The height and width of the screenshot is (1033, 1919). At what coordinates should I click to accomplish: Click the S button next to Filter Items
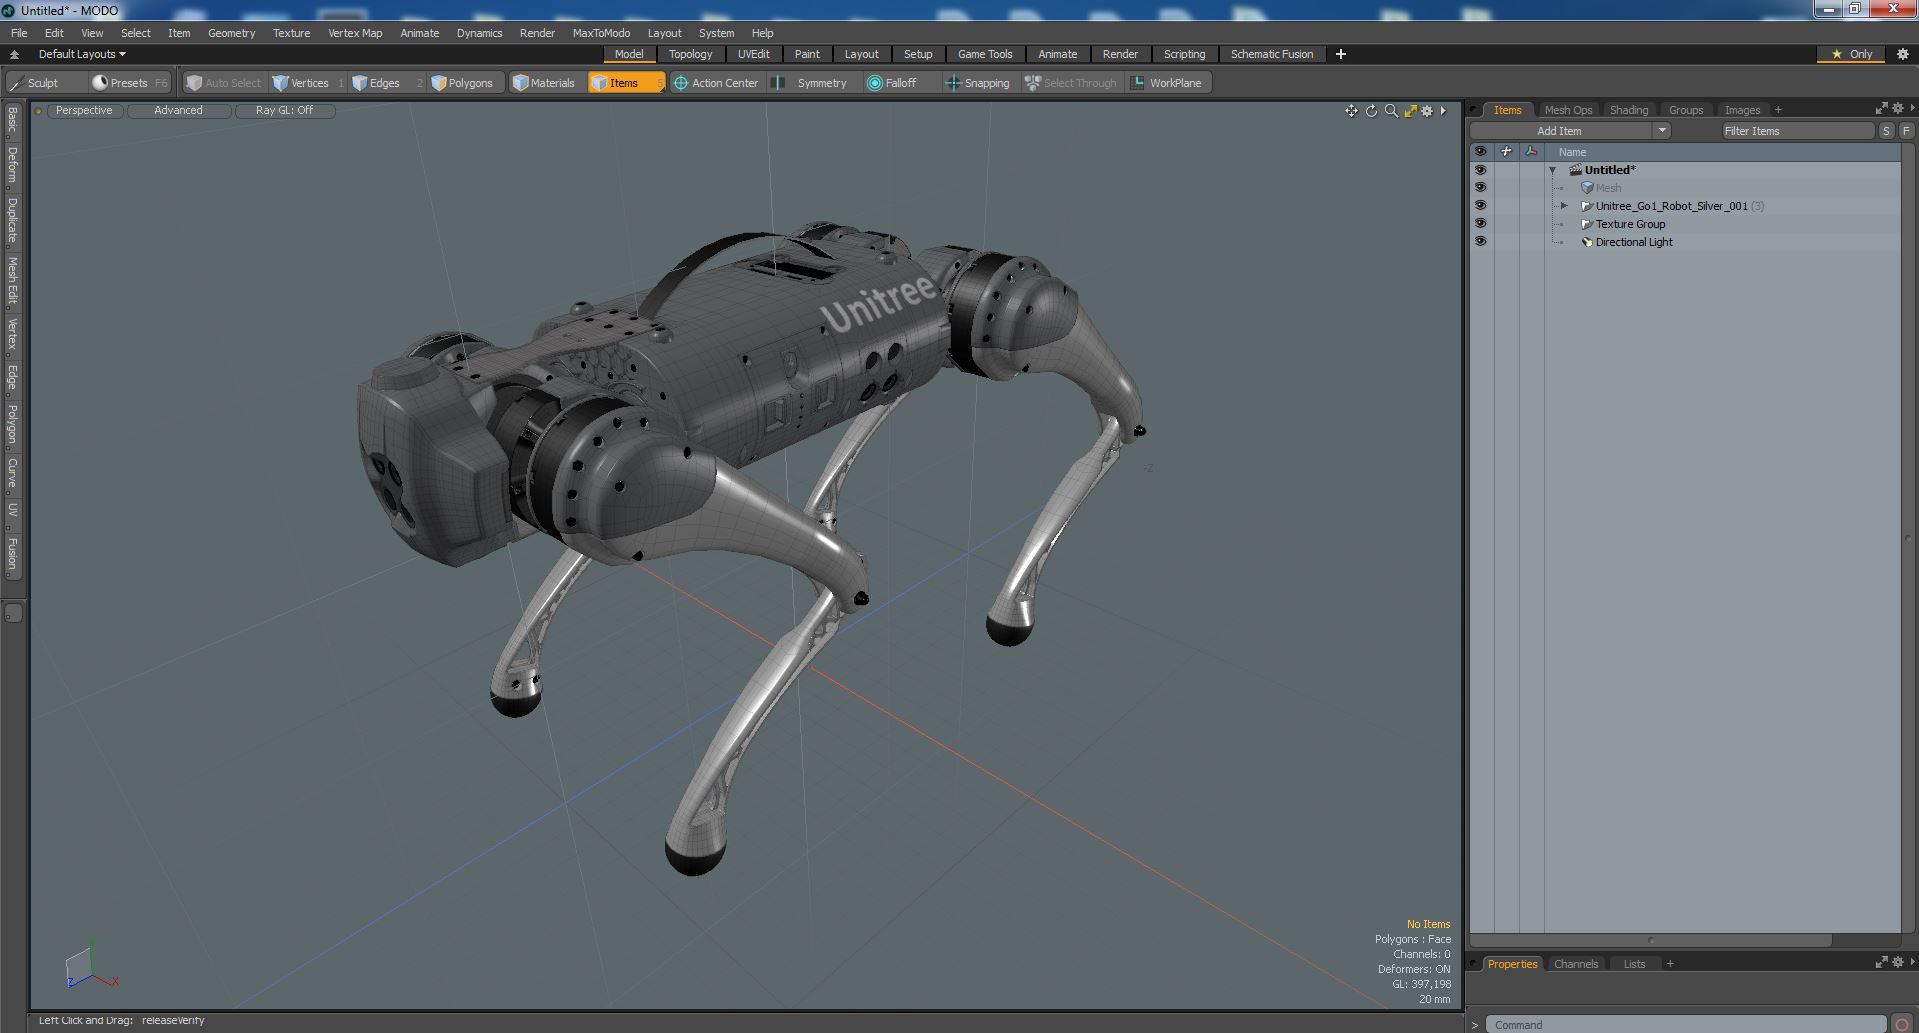1886,131
